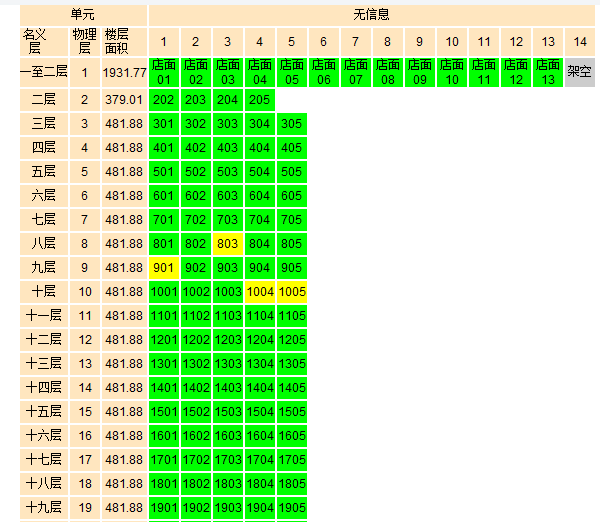Open unit 805

click(x=292, y=244)
